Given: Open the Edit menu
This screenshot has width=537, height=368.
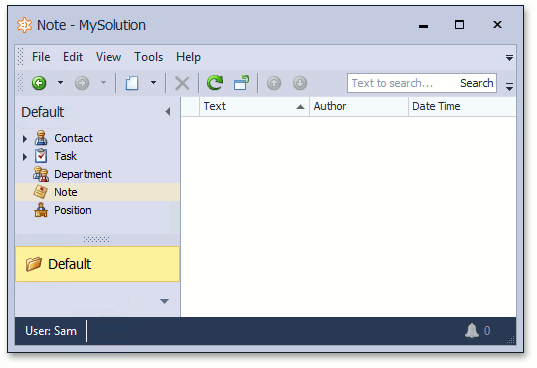Looking at the screenshot, I should (x=73, y=57).
